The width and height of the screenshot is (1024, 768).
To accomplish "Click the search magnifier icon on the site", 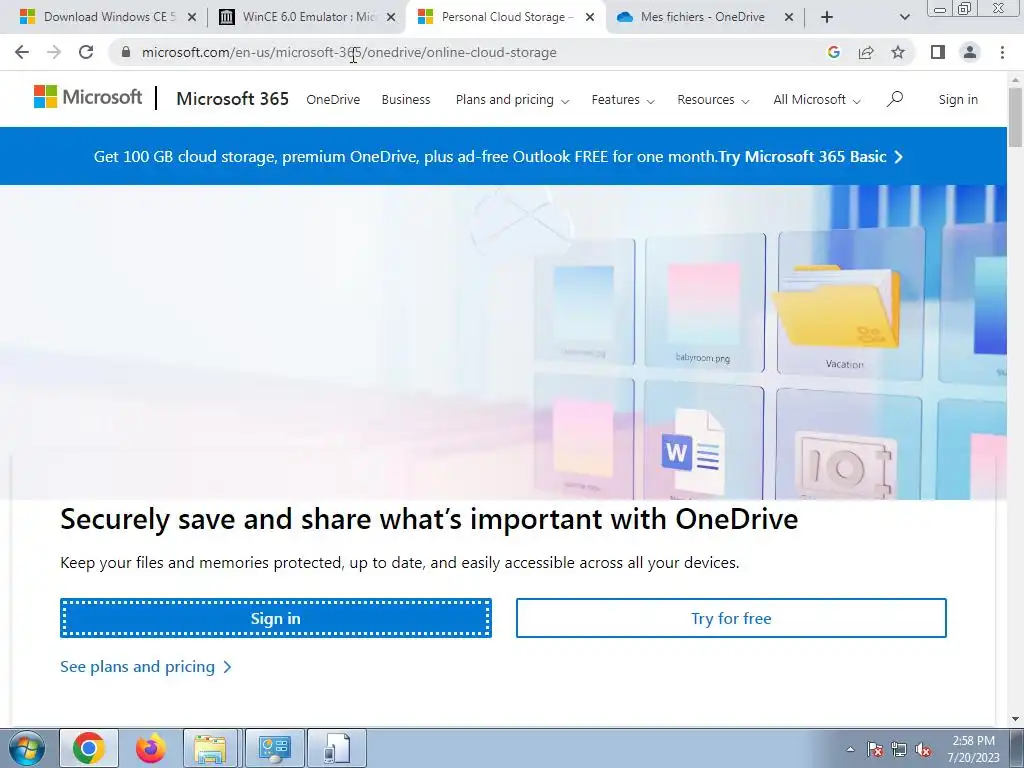I will tap(895, 99).
